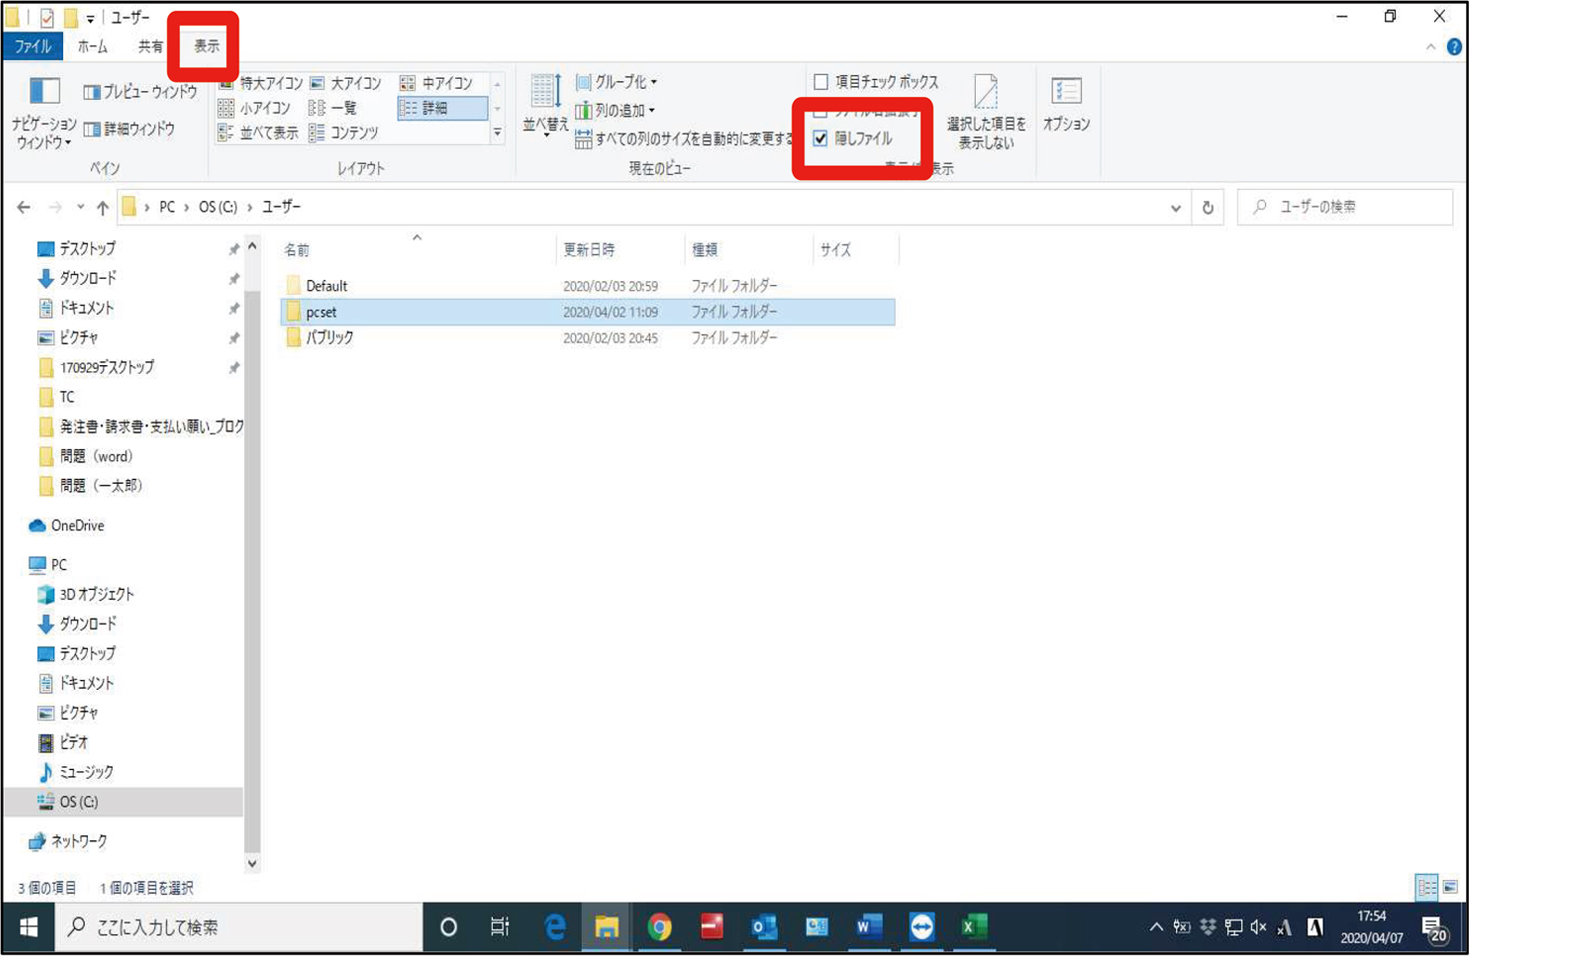1570x957 pixels.
Task: Toggle the プレビュー ウィンドウ pane
Action: point(140,92)
